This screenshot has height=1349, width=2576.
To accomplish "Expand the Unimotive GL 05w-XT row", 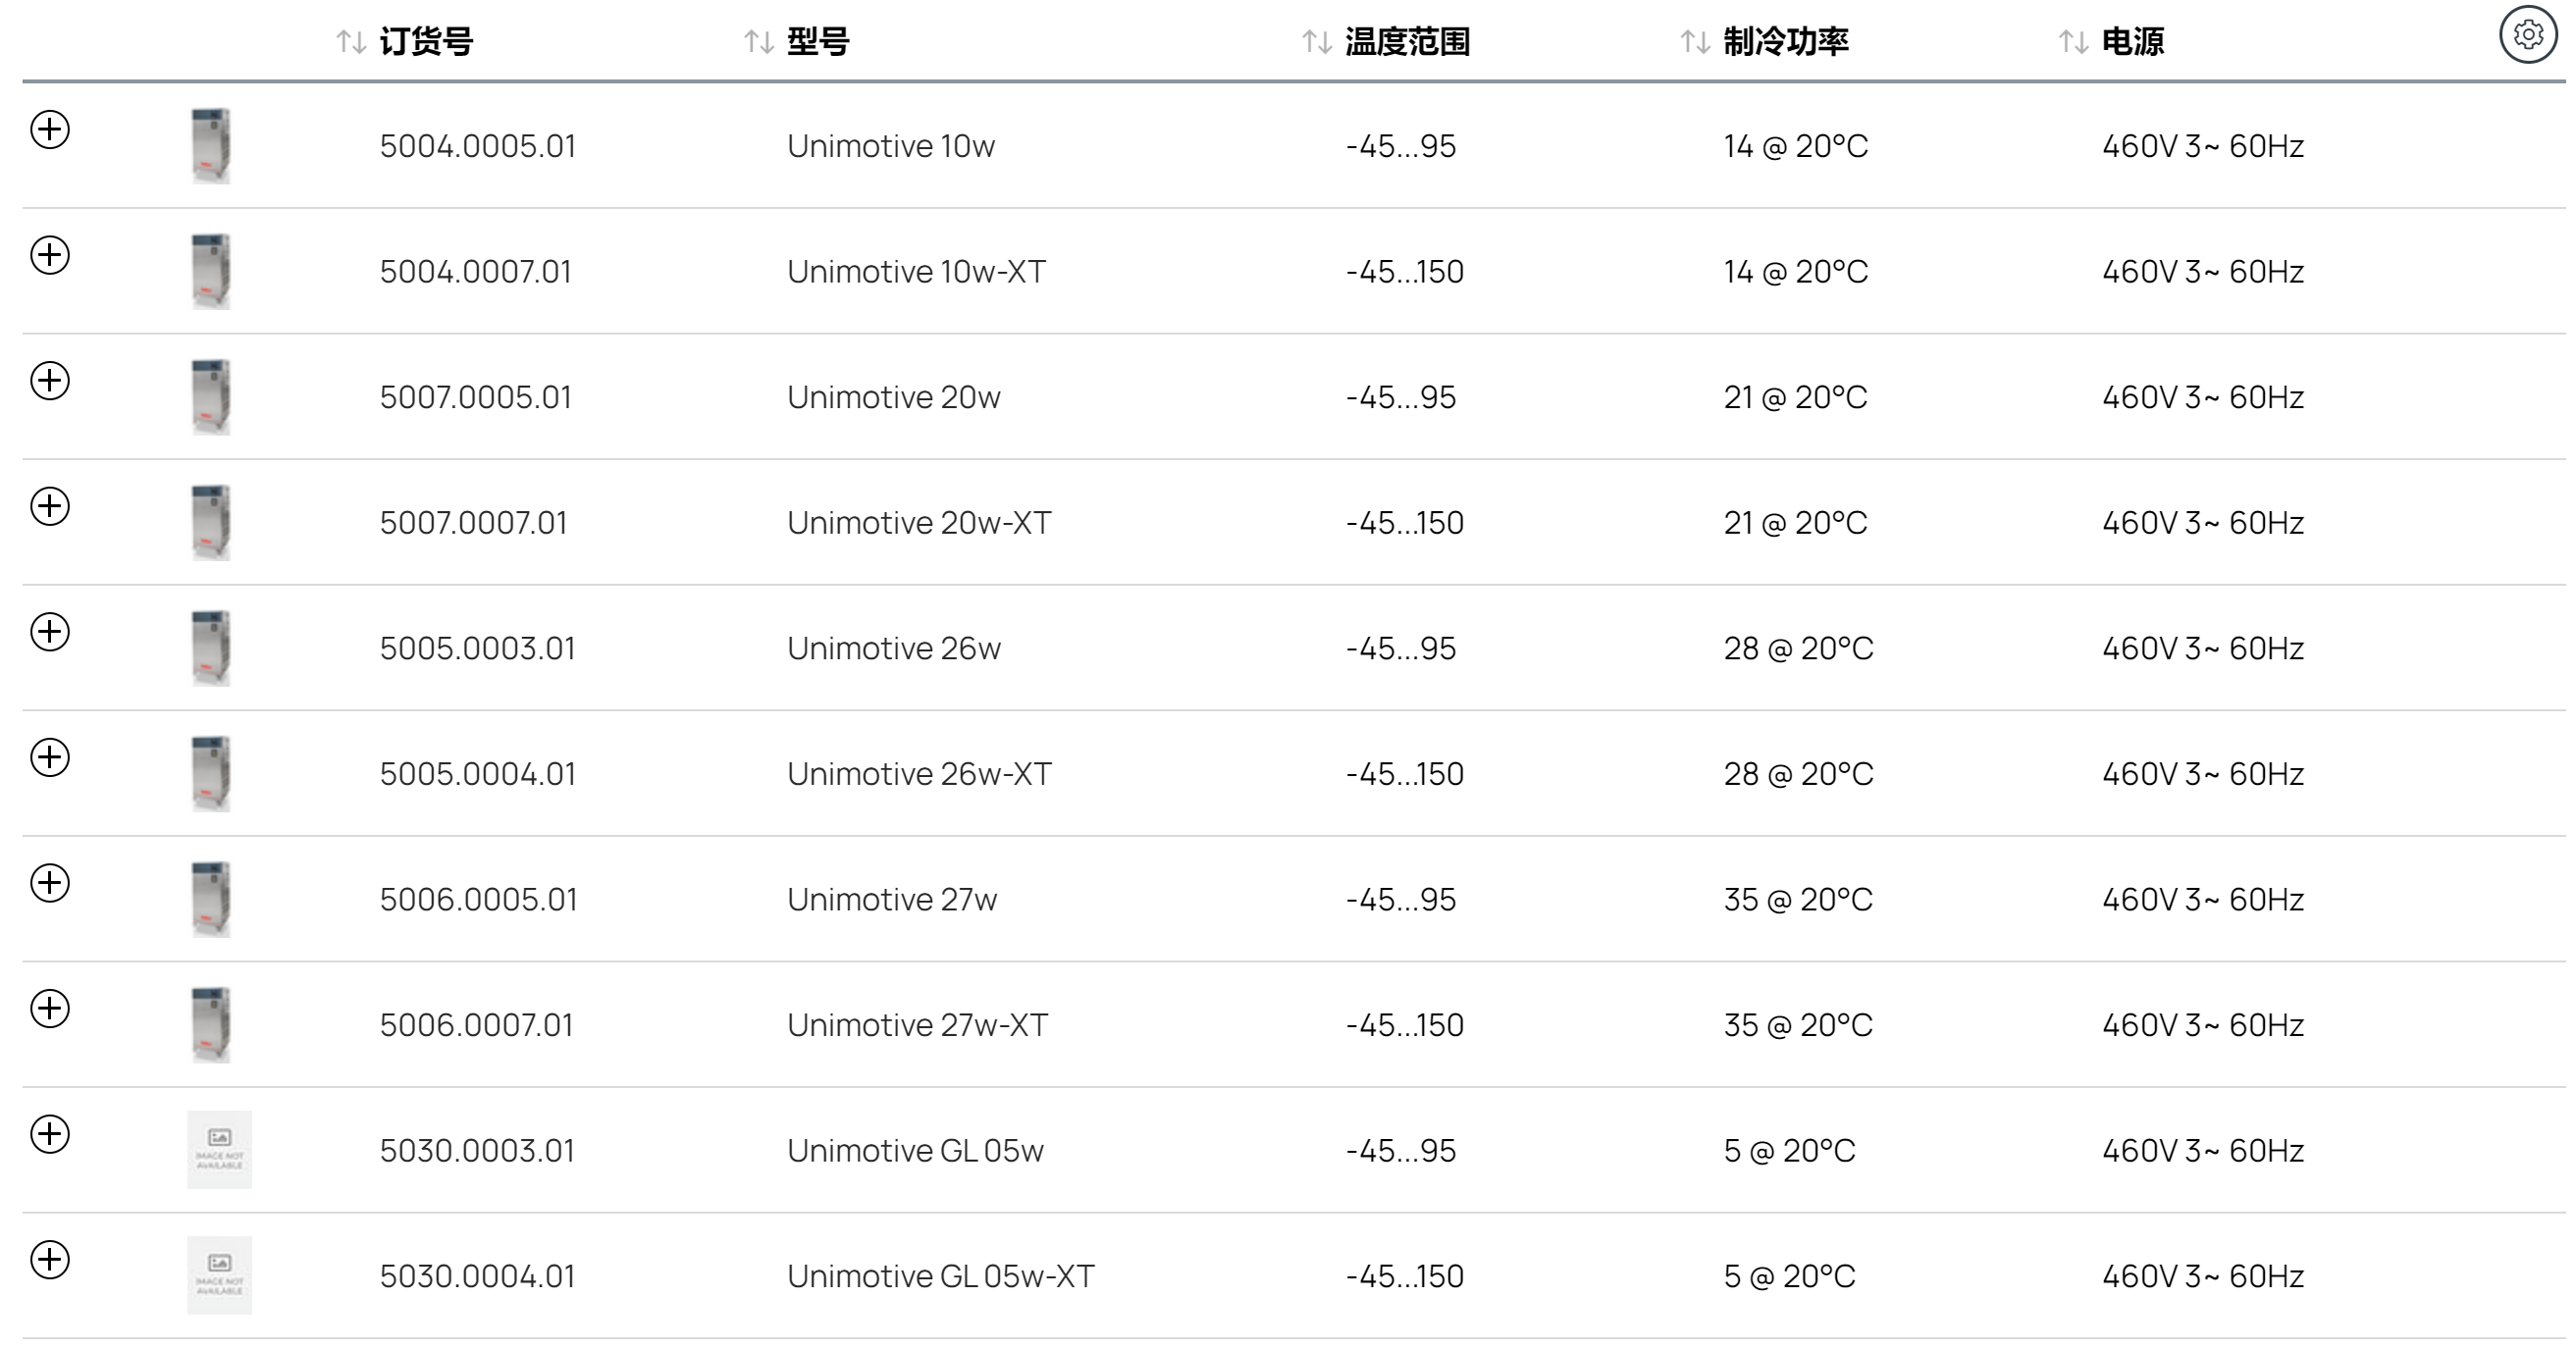I will pos(50,1259).
